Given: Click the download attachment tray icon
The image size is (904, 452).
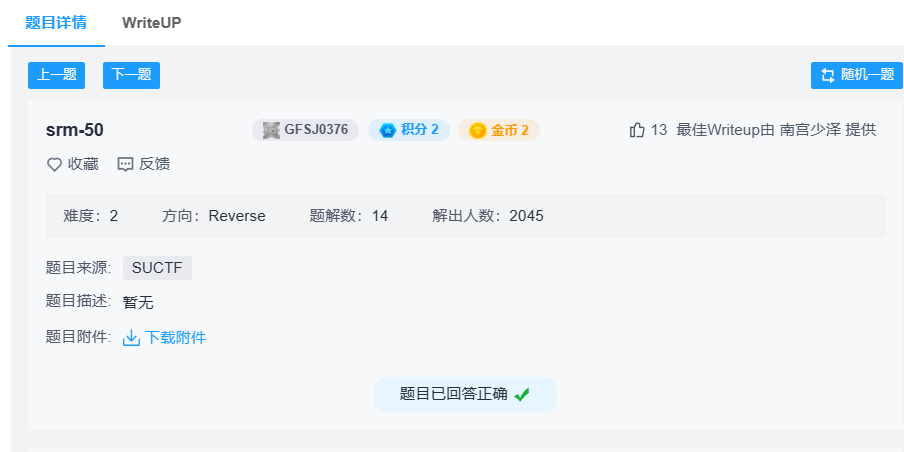Looking at the screenshot, I should pyautogui.click(x=131, y=338).
